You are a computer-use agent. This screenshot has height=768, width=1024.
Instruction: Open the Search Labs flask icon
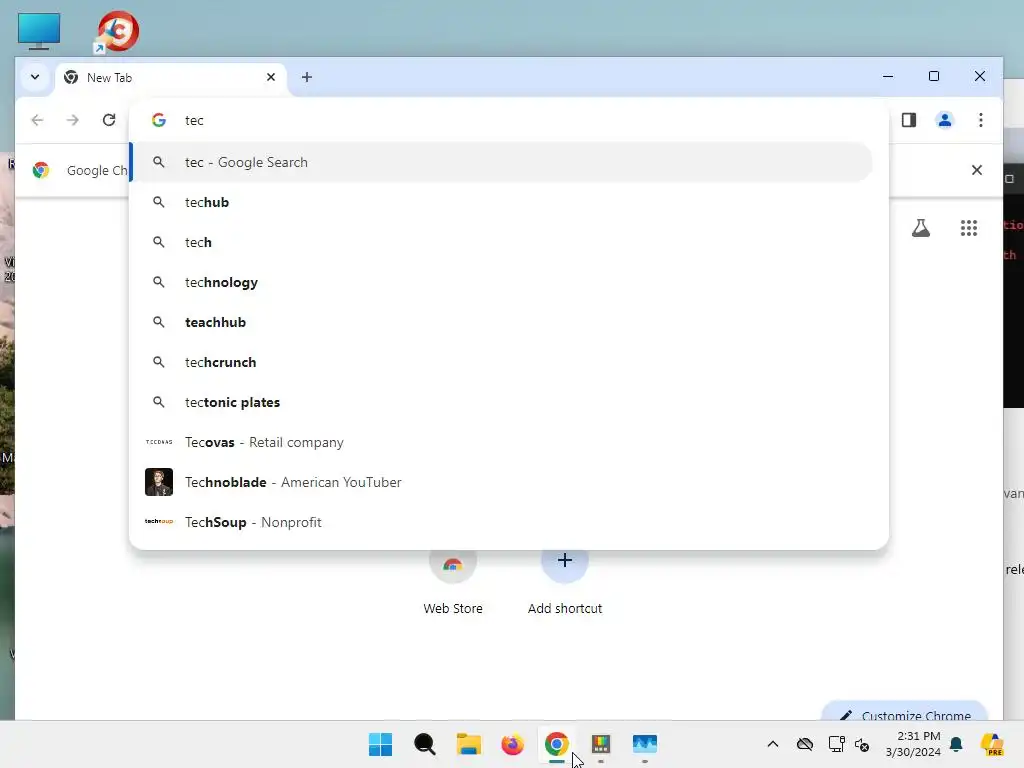click(921, 228)
